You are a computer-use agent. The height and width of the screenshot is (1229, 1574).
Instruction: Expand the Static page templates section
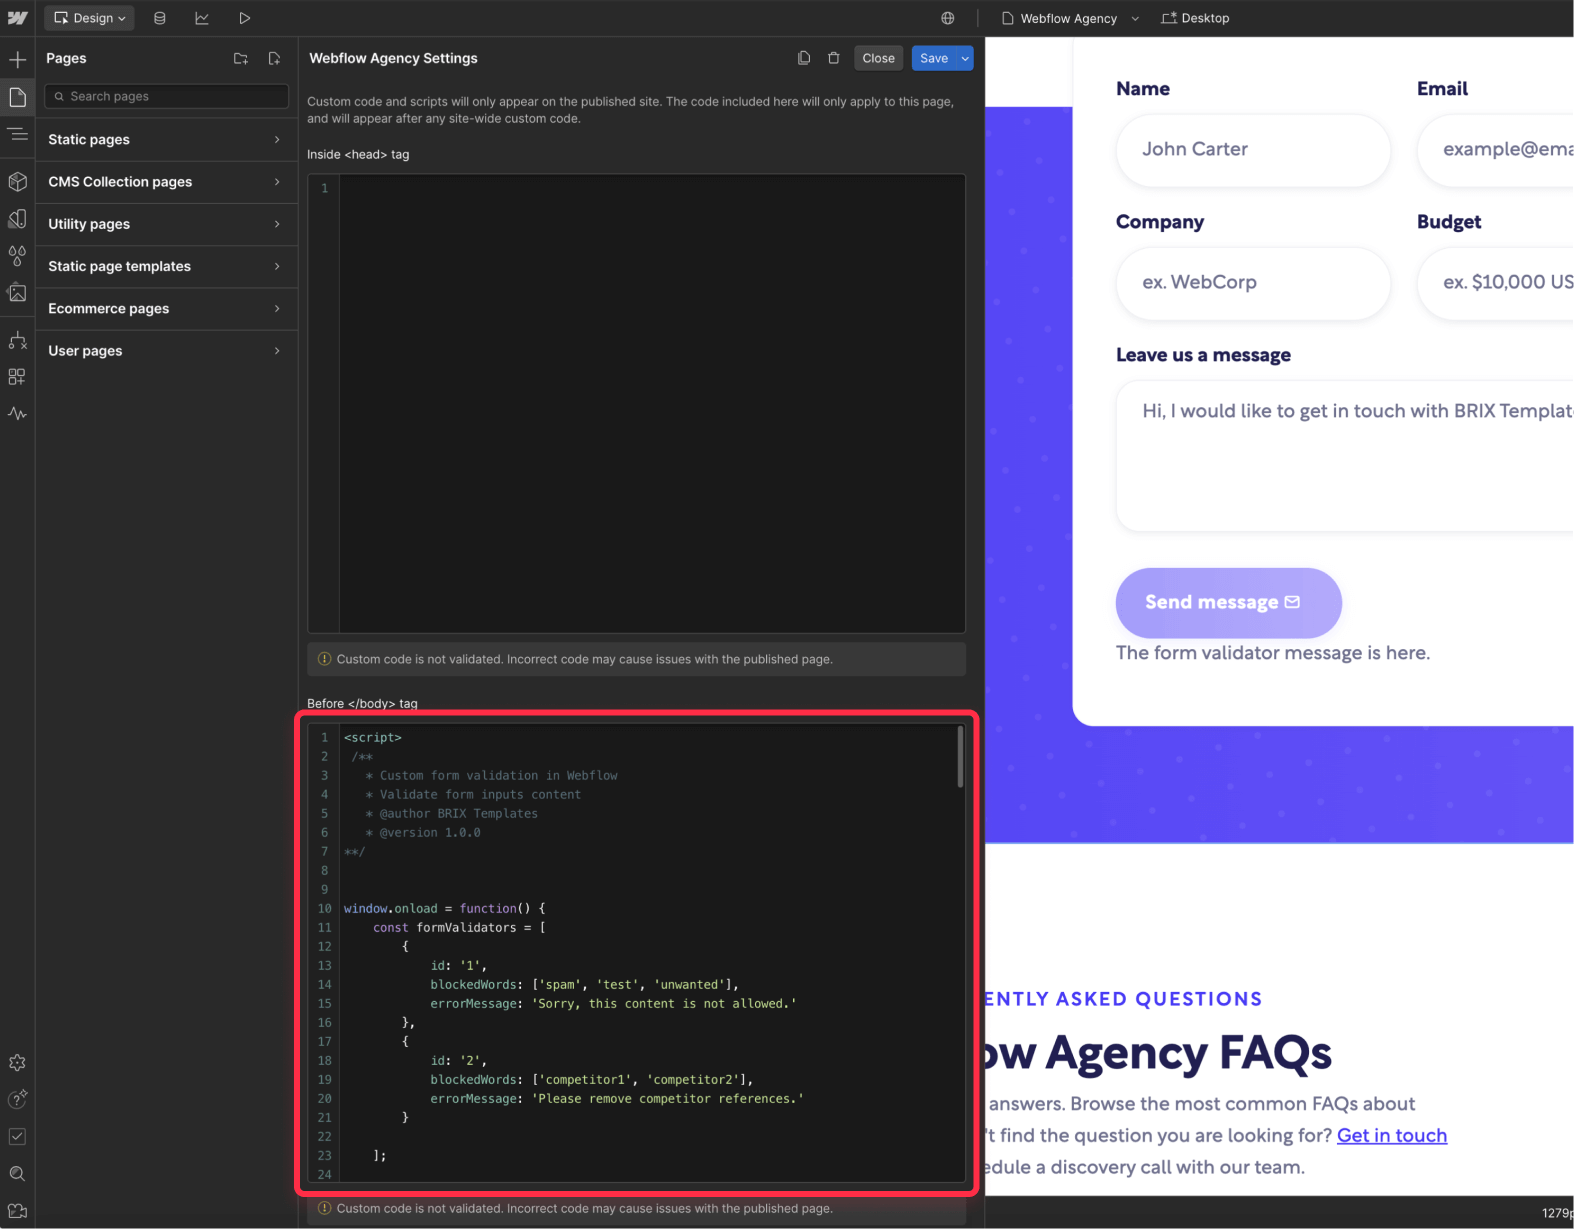(167, 266)
